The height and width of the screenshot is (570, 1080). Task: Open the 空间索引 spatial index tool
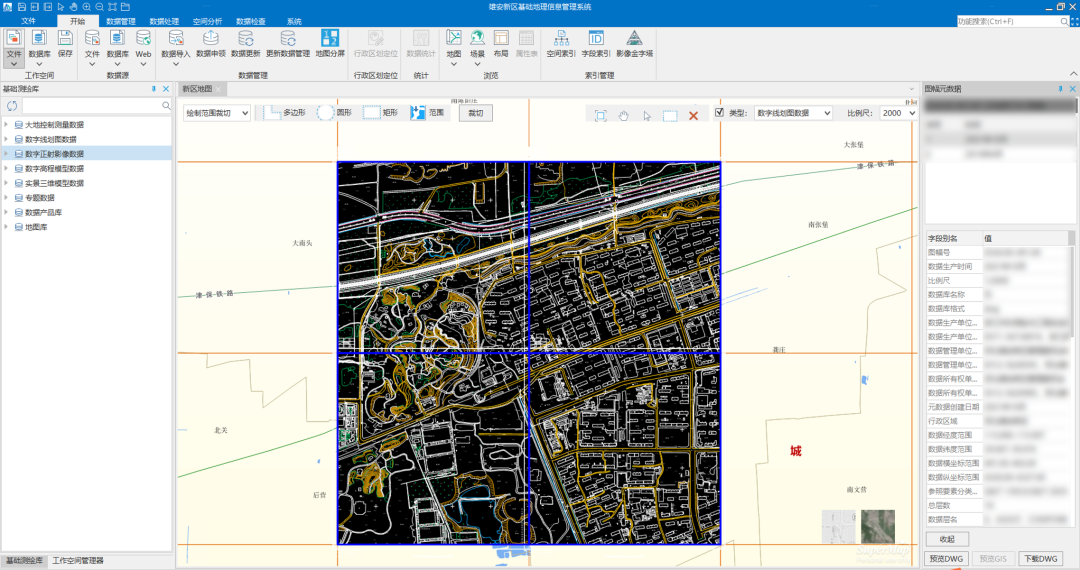(560, 39)
